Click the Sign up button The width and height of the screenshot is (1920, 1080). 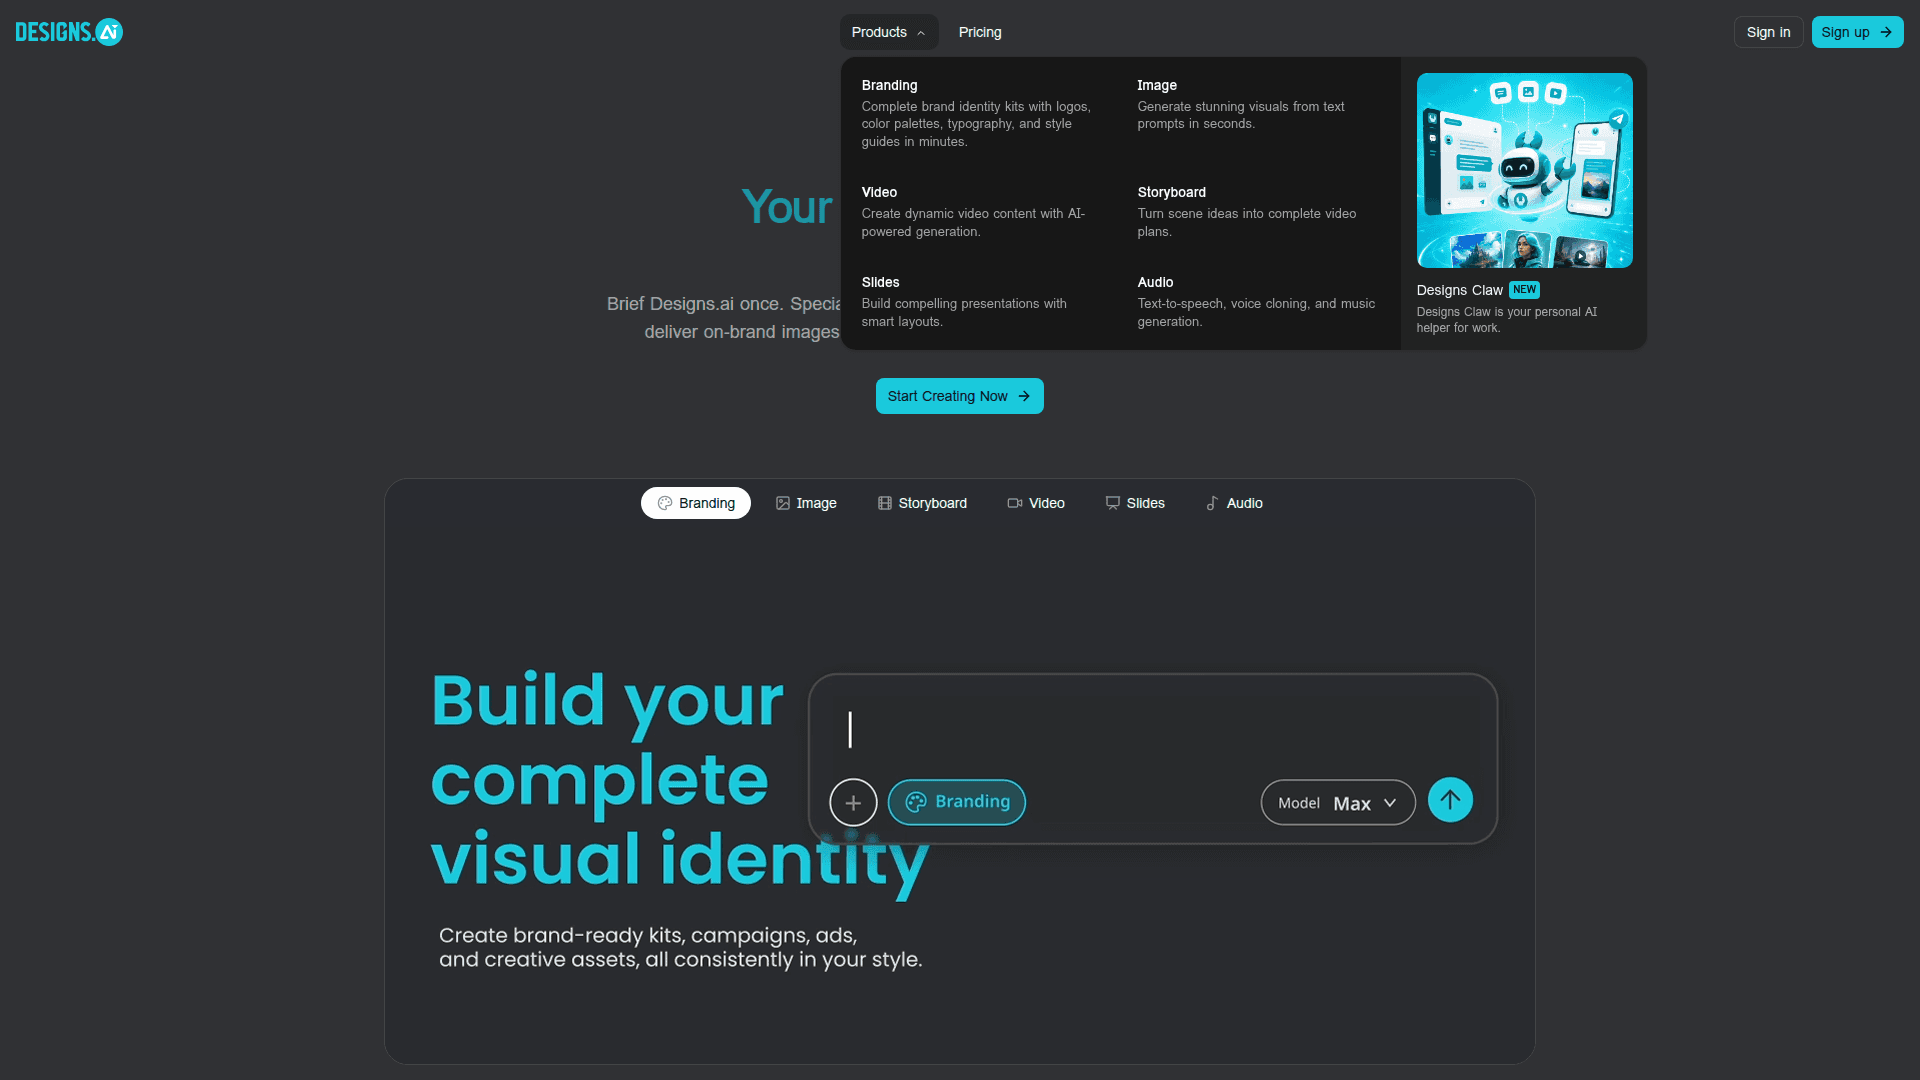click(1857, 32)
